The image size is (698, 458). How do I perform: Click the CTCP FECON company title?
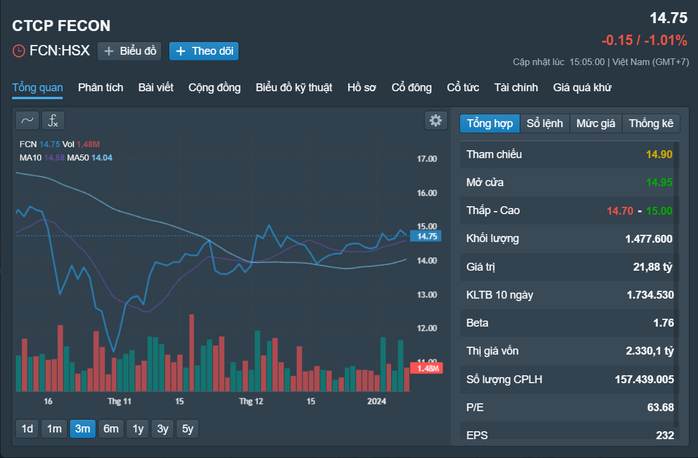pyautogui.click(x=61, y=26)
